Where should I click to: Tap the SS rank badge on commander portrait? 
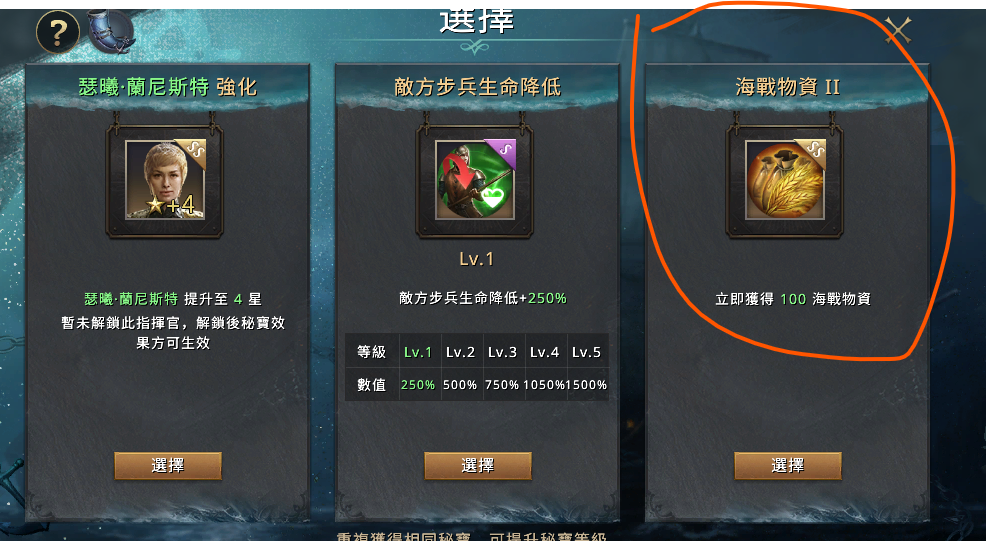(192, 152)
